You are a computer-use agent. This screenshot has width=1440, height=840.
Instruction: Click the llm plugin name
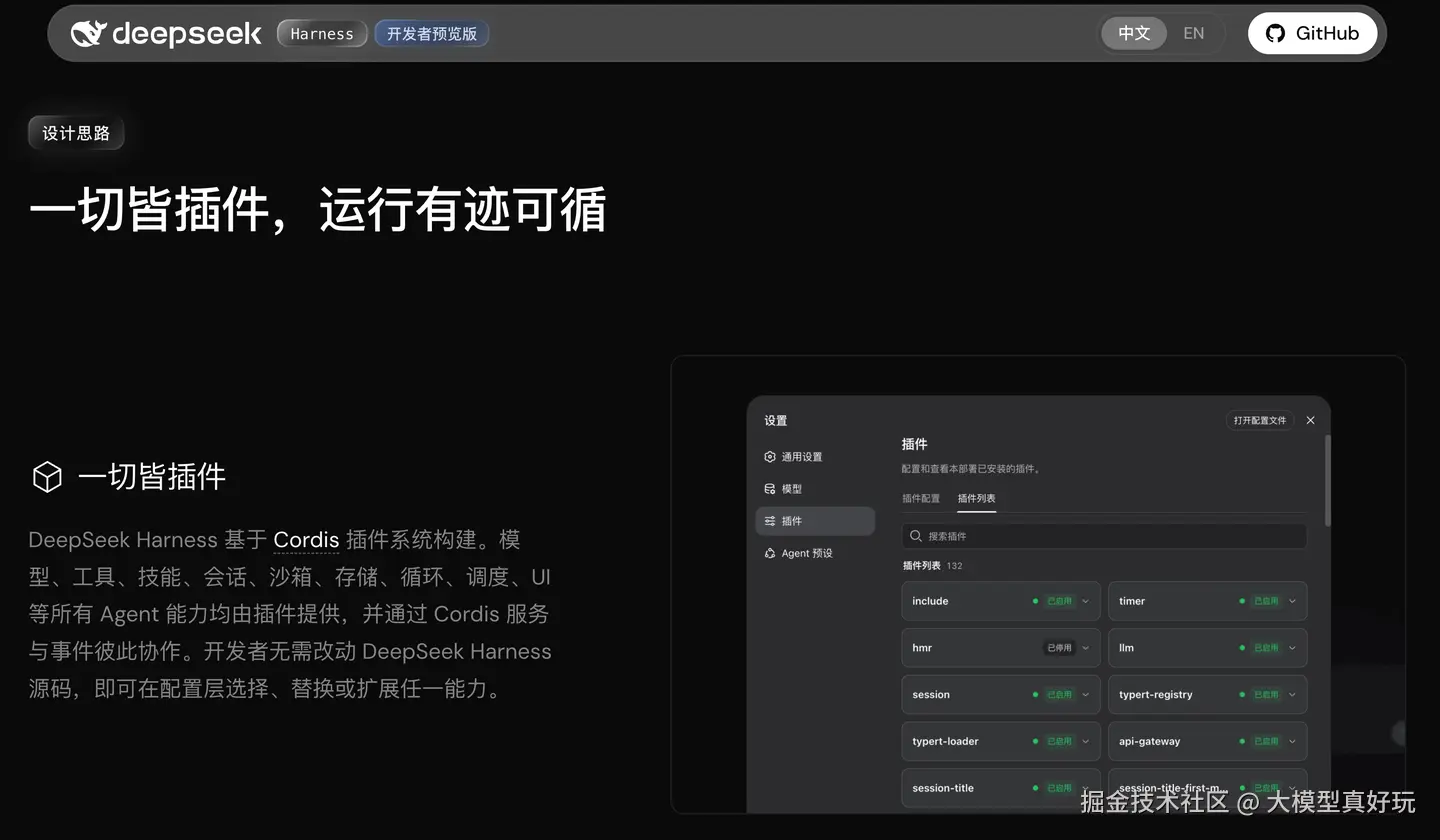(x=1126, y=648)
